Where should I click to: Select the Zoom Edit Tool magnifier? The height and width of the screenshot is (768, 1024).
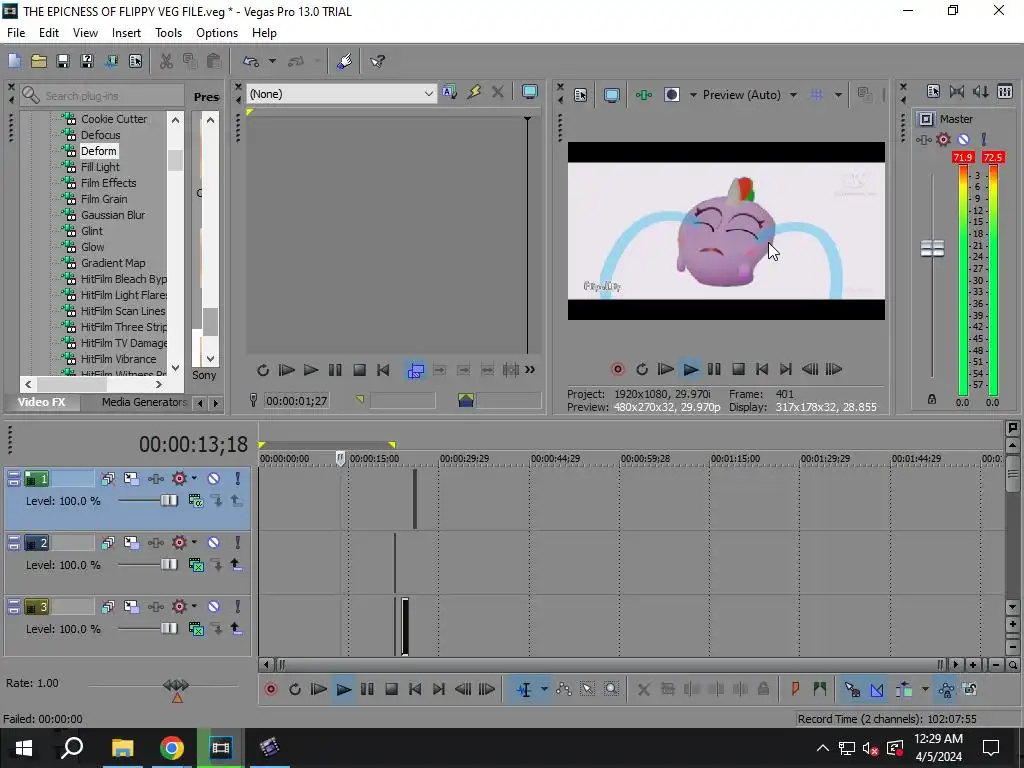pyautogui.click(x=611, y=689)
